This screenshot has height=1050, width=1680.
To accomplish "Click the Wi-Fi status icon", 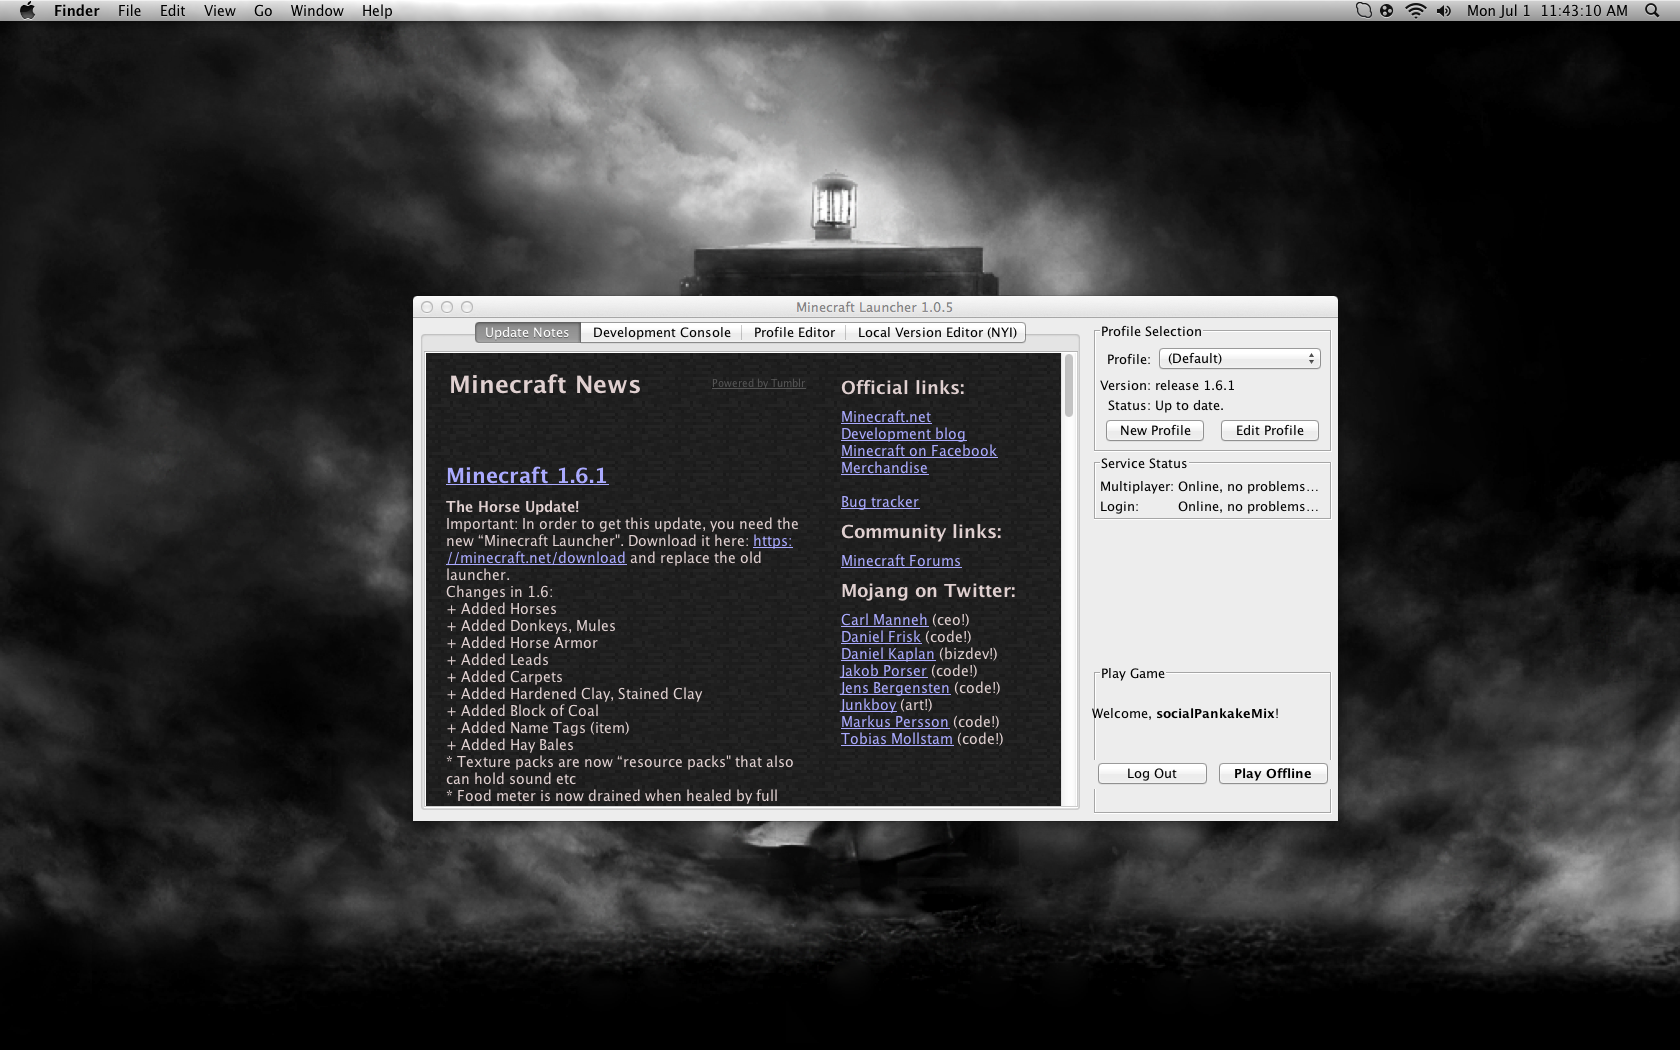I will [x=1415, y=11].
